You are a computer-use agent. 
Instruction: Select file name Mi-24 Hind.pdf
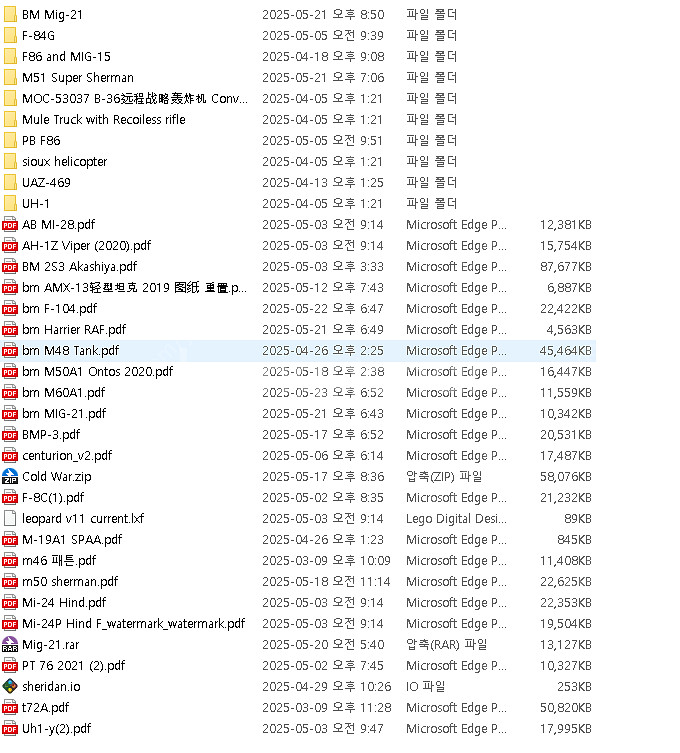point(64,603)
